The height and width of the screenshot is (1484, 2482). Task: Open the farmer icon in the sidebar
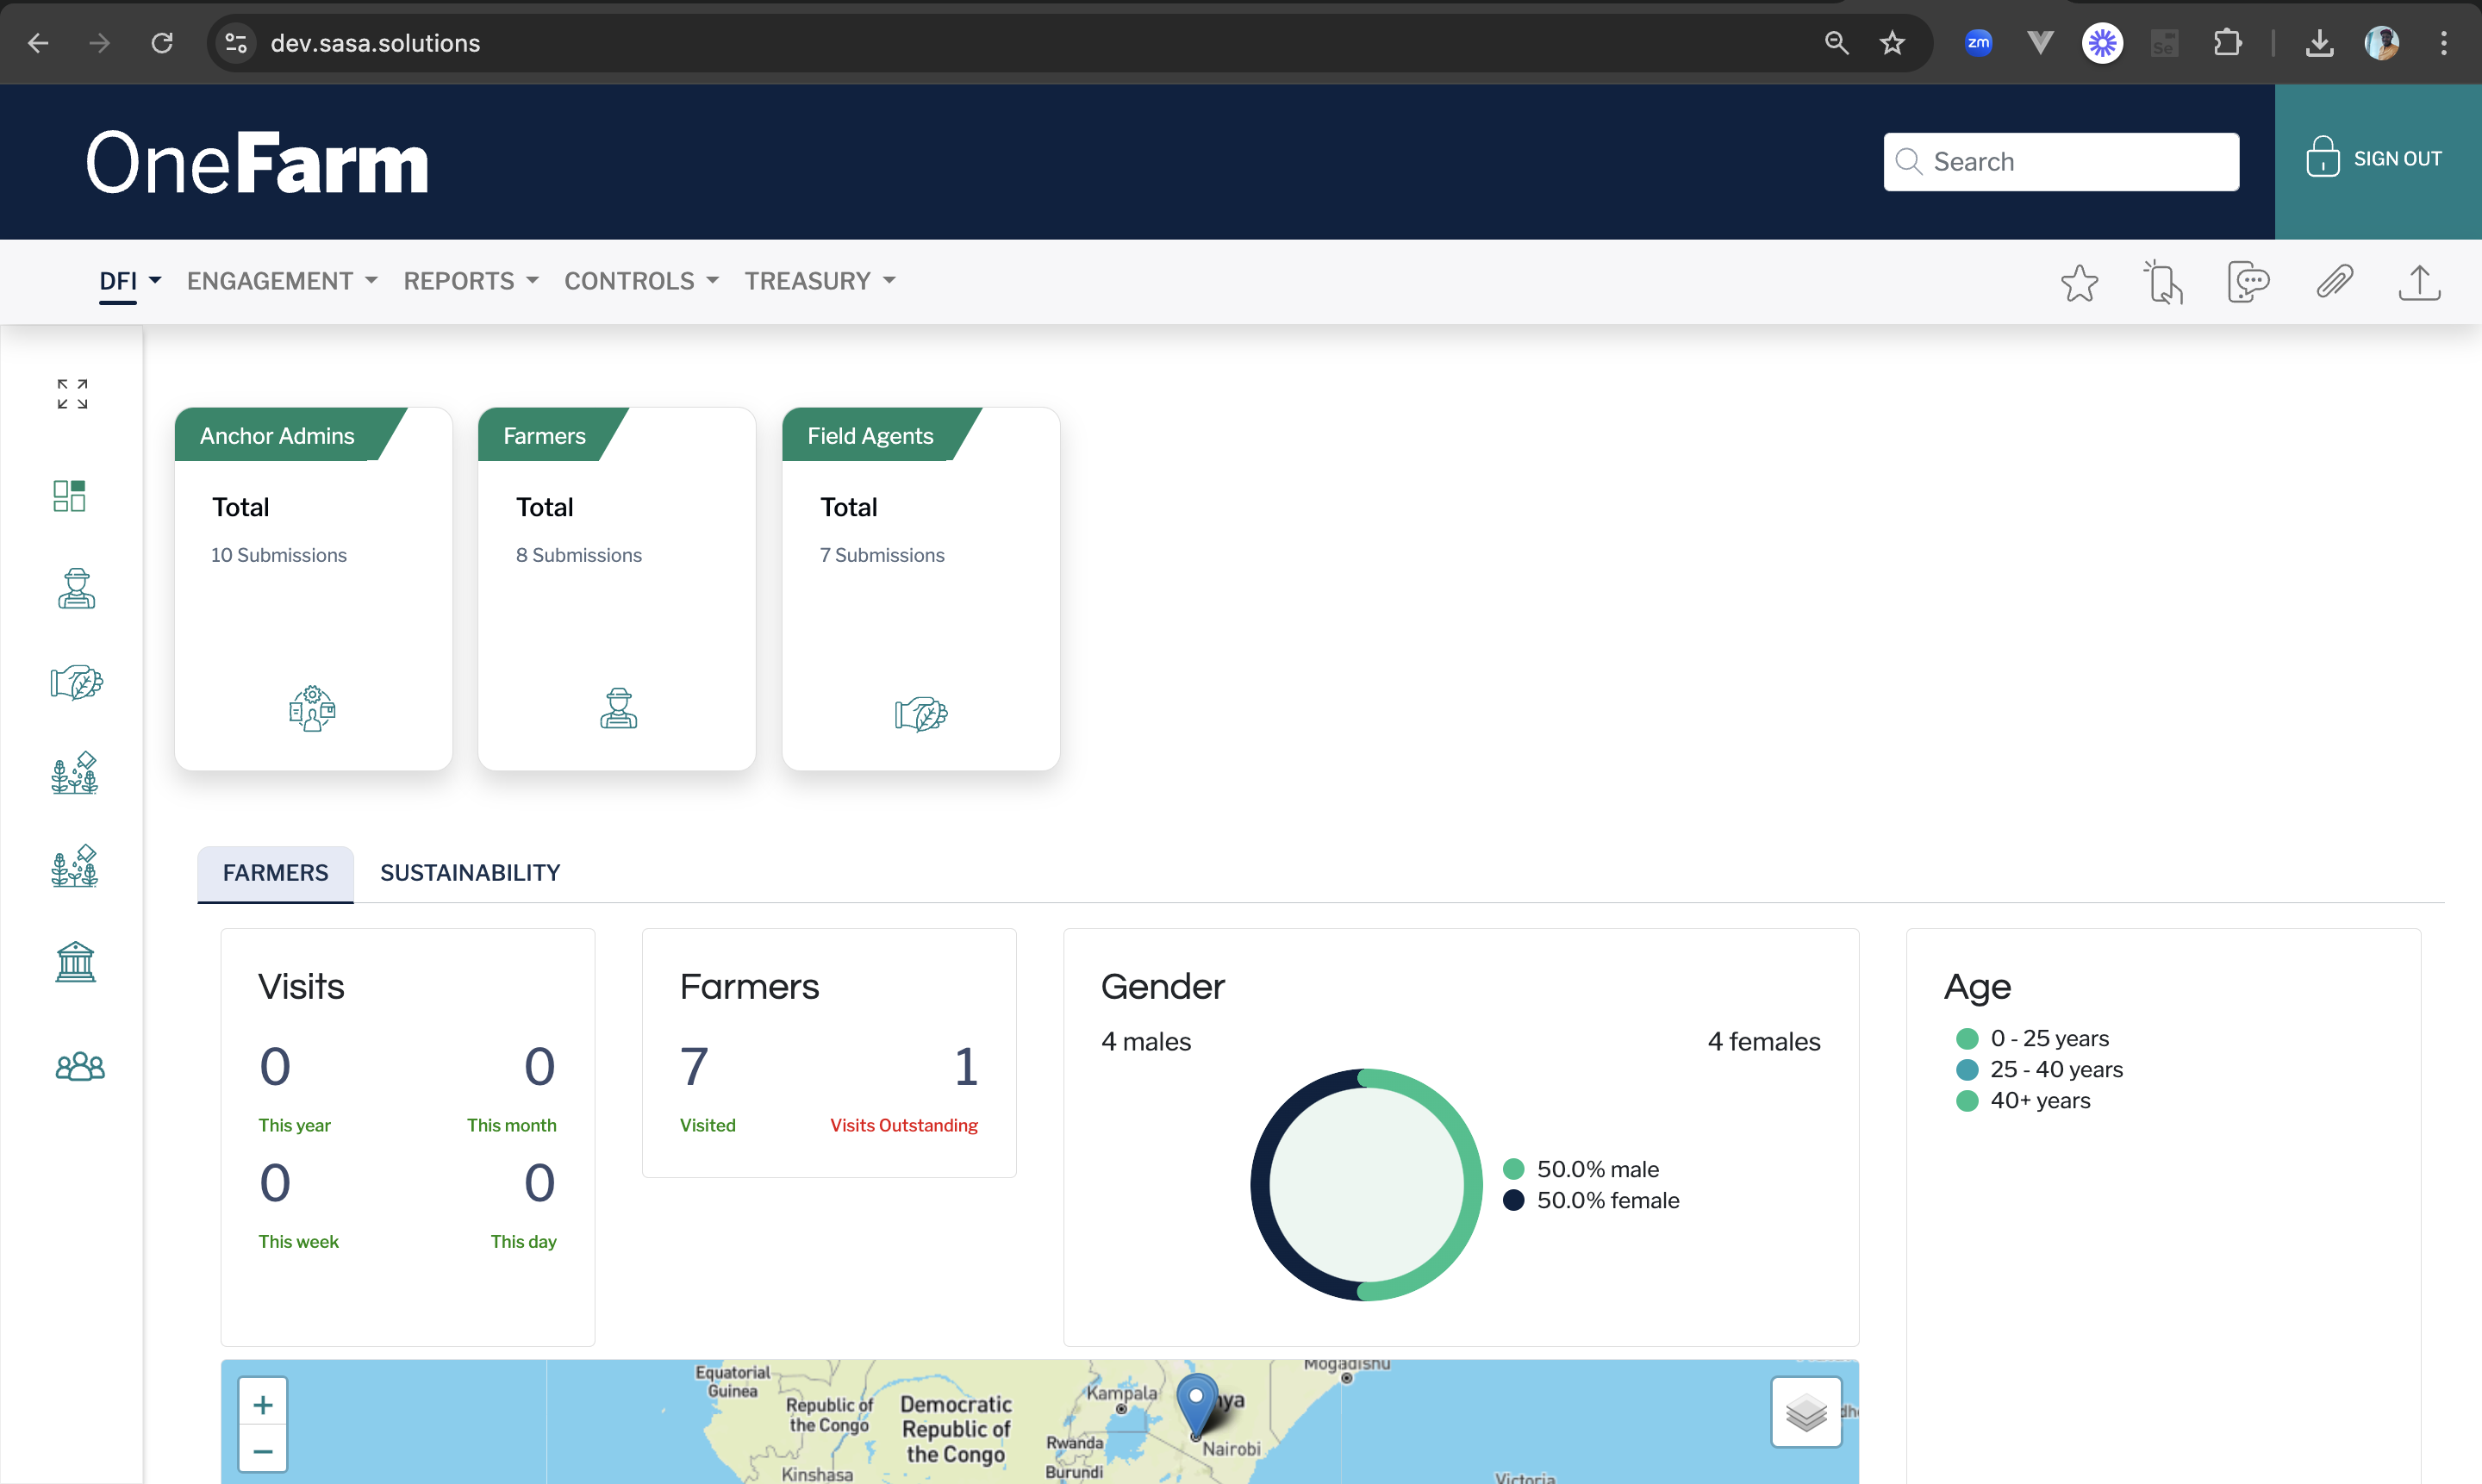pyautogui.click(x=76, y=589)
